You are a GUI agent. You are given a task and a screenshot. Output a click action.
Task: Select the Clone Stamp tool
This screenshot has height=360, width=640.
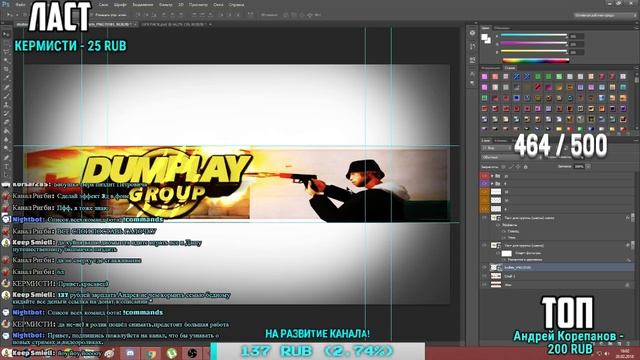[6, 105]
